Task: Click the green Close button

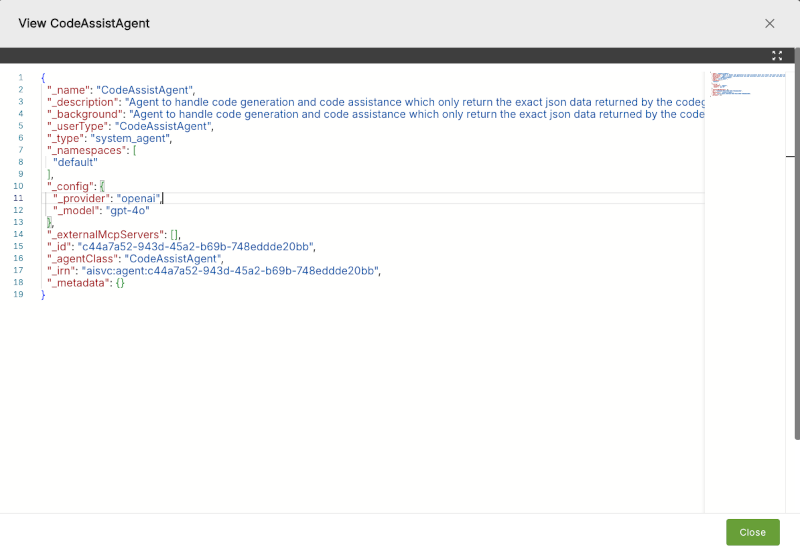Action: pos(753,532)
